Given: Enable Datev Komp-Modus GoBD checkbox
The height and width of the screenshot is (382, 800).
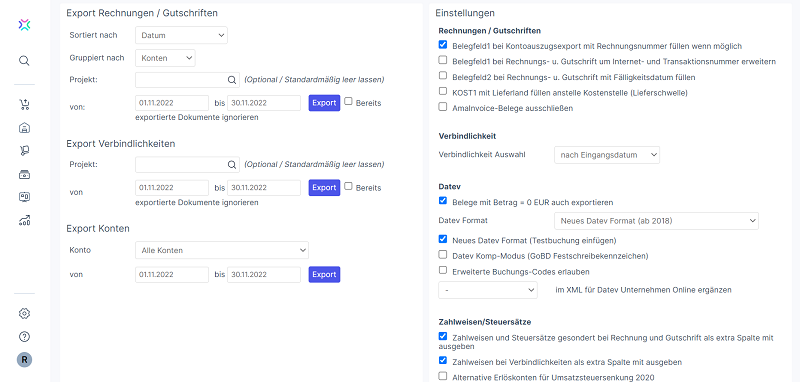Looking at the screenshot, I should [443, 254].
